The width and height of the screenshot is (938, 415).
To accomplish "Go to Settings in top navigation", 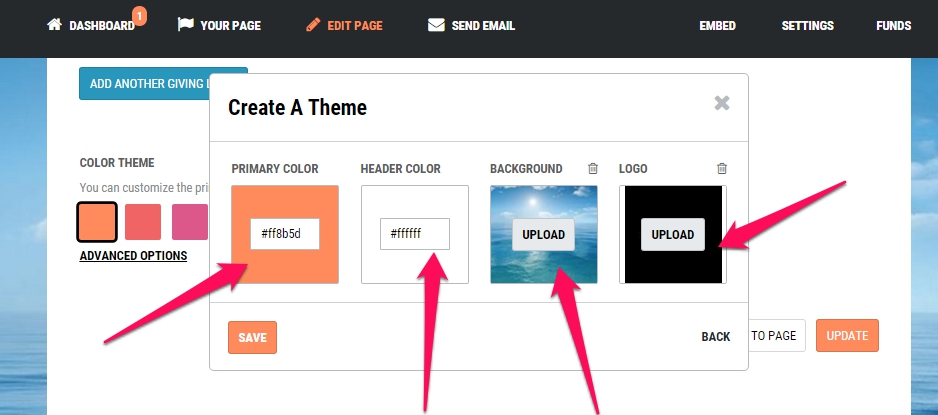I will pos(808,26).
